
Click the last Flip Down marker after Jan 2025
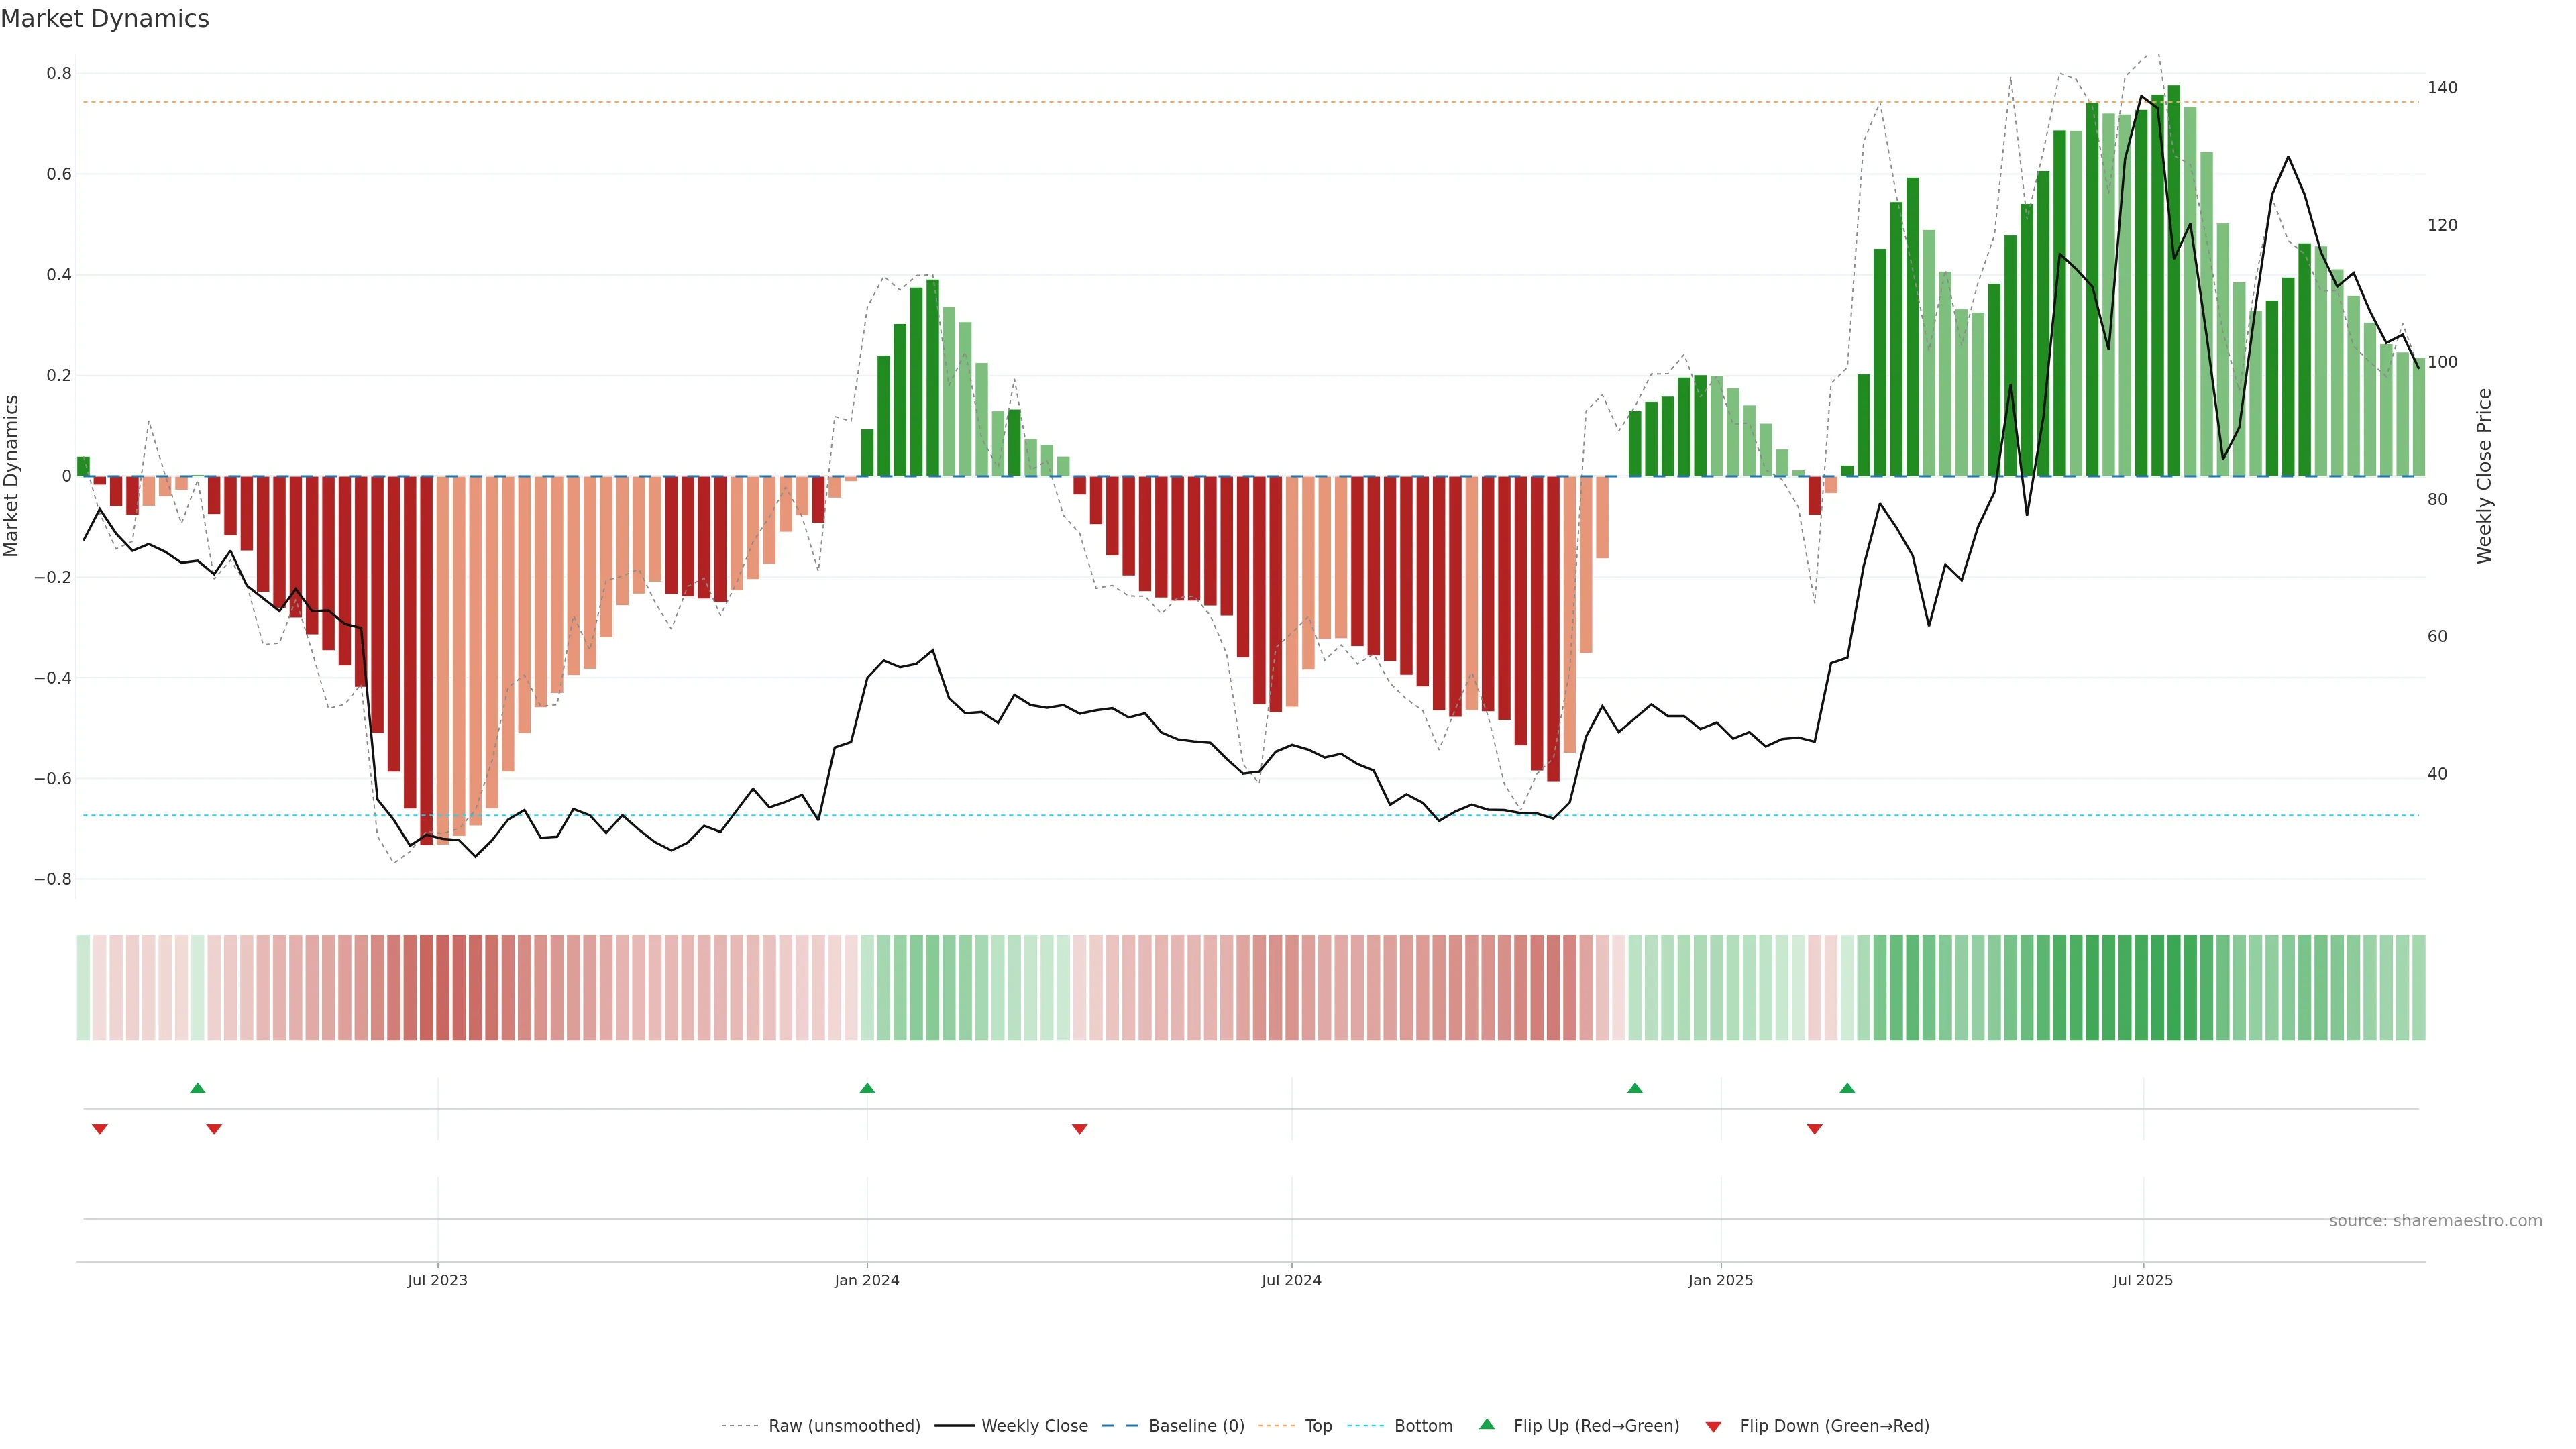click(x=1814, y=1129)
